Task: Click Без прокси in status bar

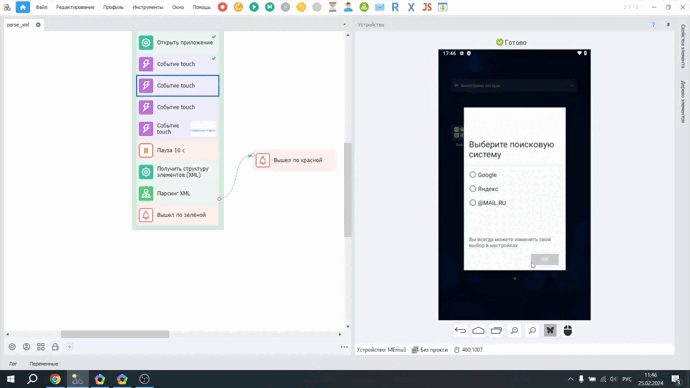Action: (430, 350)
